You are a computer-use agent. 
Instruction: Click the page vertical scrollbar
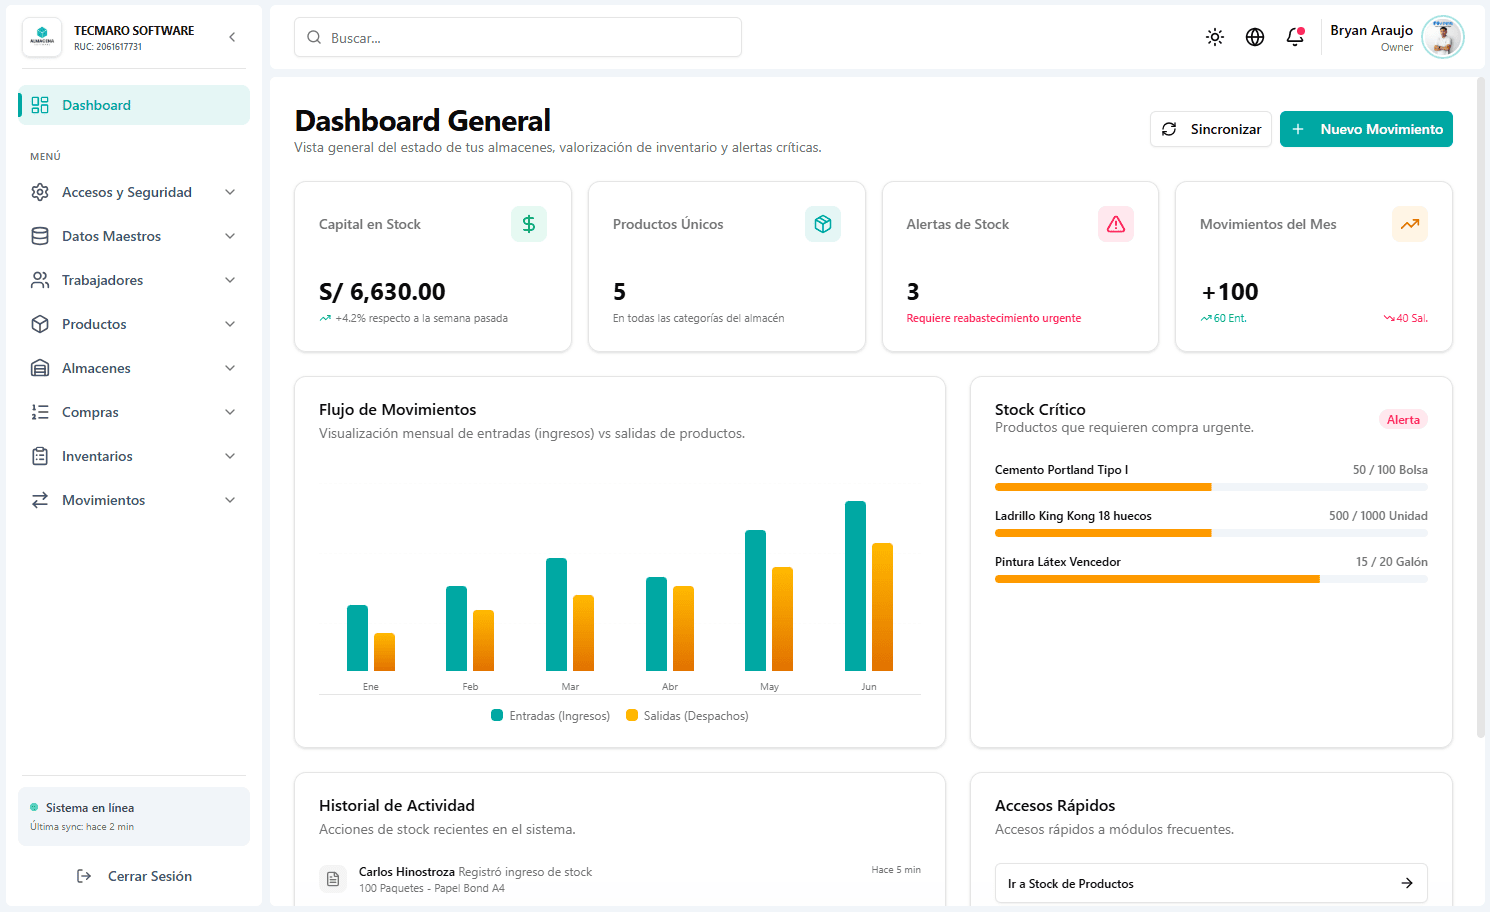(1481, 408)
